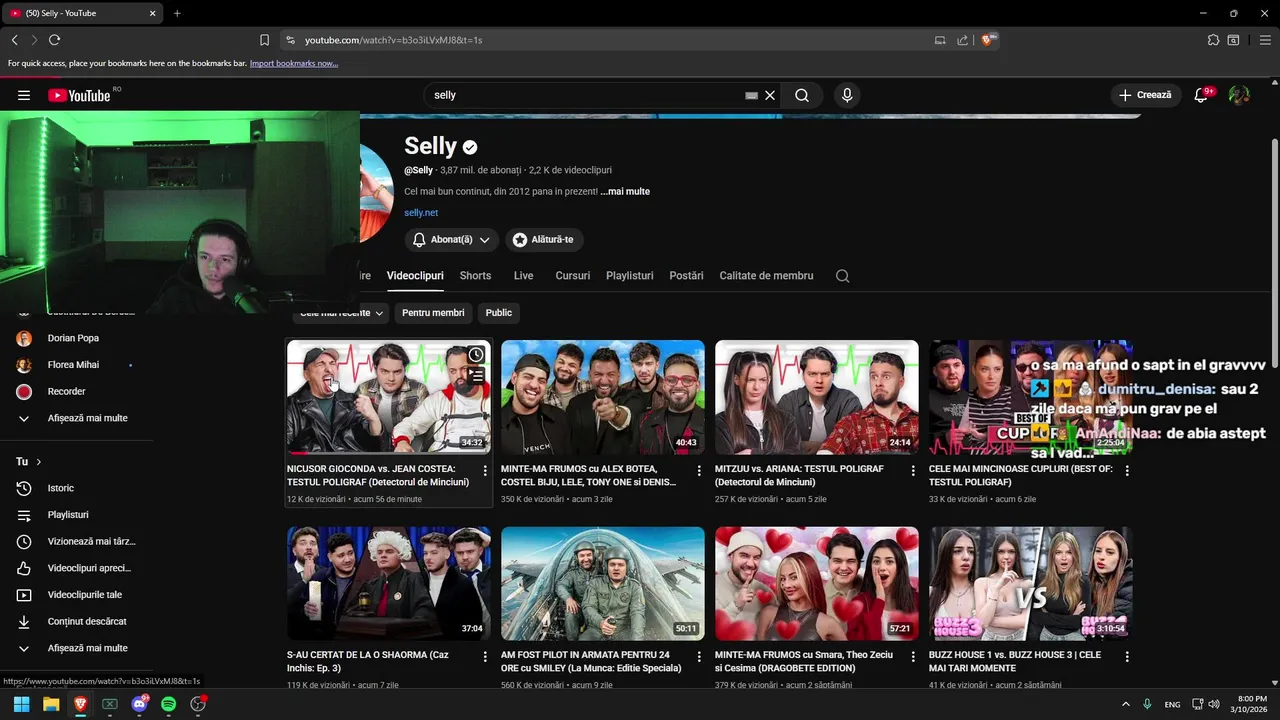This screenshot has height=720, width=1280.
Task: Open YouTube notifications bell
Action: coord(1202,95)
